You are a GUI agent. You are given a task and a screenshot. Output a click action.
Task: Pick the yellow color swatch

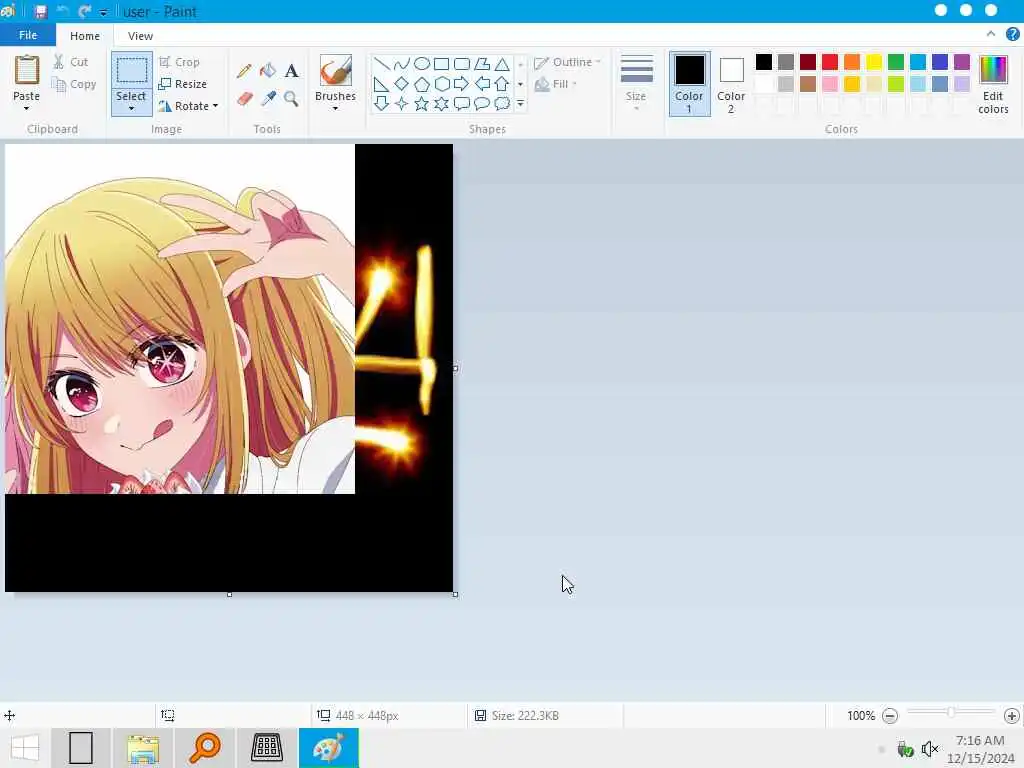click(874, 62)
